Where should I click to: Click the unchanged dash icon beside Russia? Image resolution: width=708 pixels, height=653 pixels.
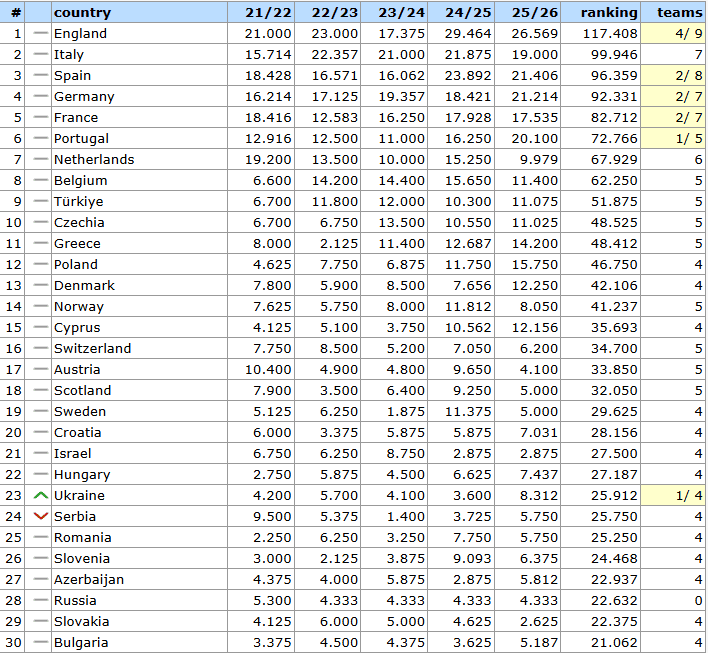(40, 601)
